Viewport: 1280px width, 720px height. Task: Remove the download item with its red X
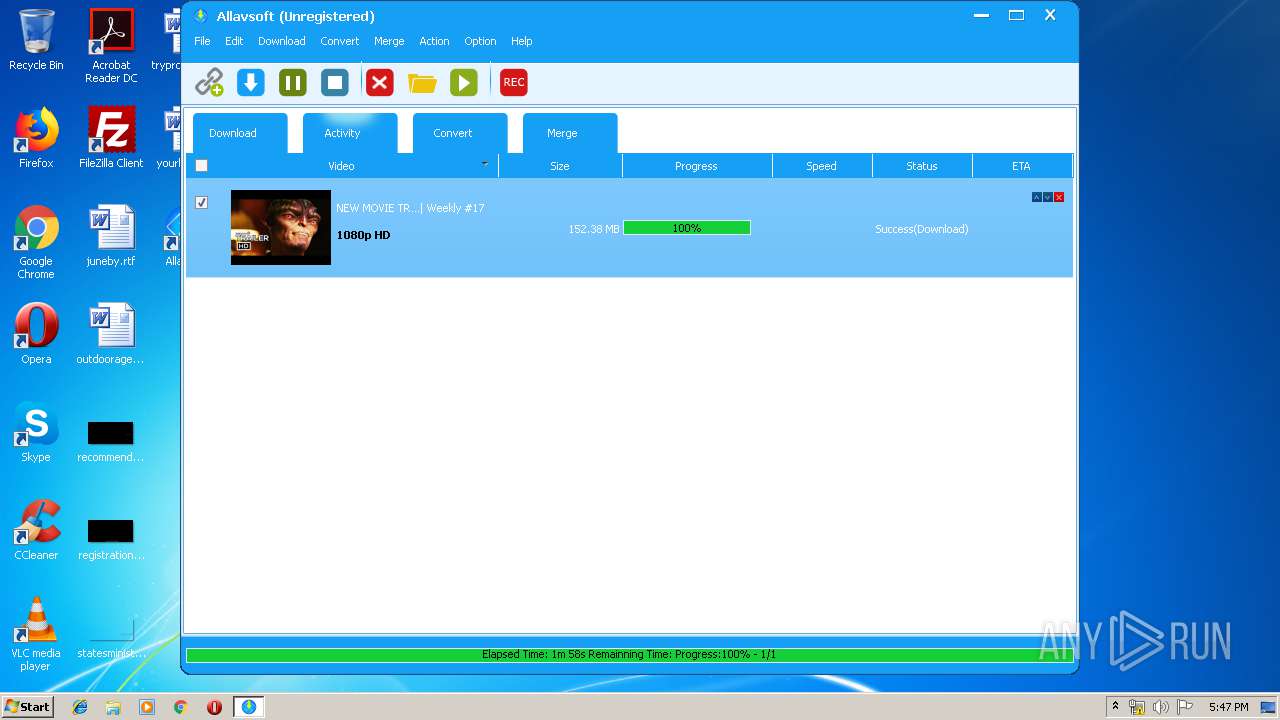(1059, 197)
